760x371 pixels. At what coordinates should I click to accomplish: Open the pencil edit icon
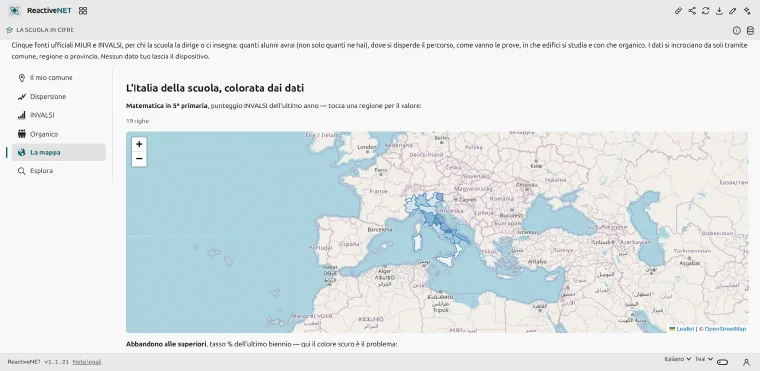(733, 11)
